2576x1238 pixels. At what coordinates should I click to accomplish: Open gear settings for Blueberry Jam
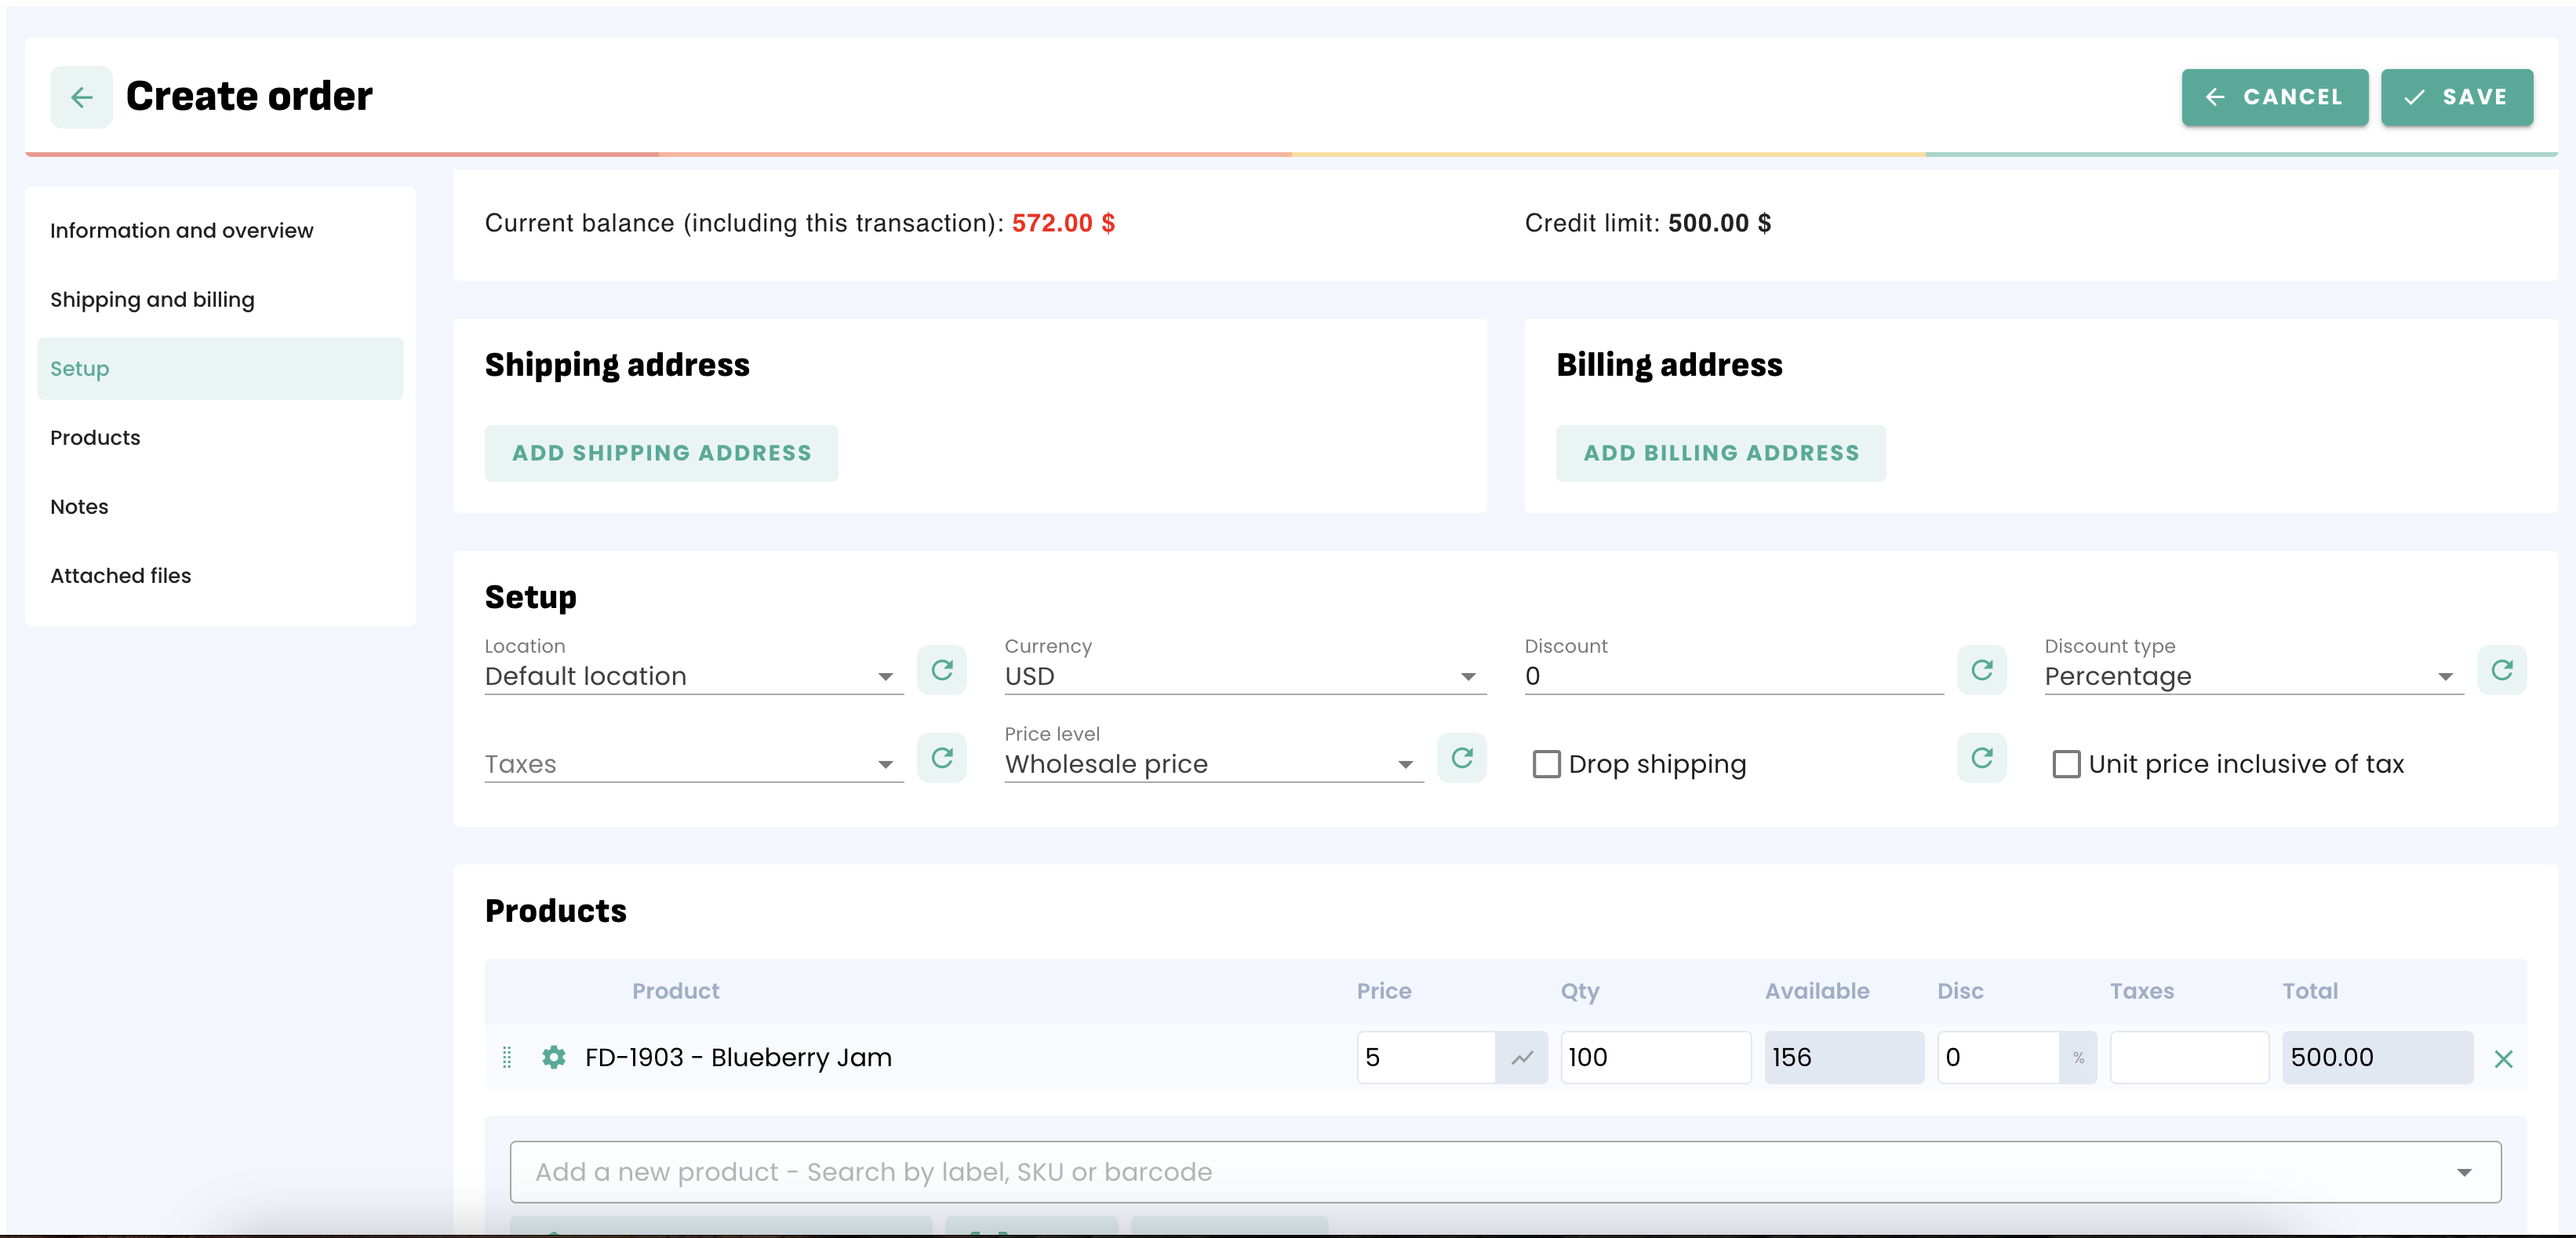click(x=553, y=1057)
